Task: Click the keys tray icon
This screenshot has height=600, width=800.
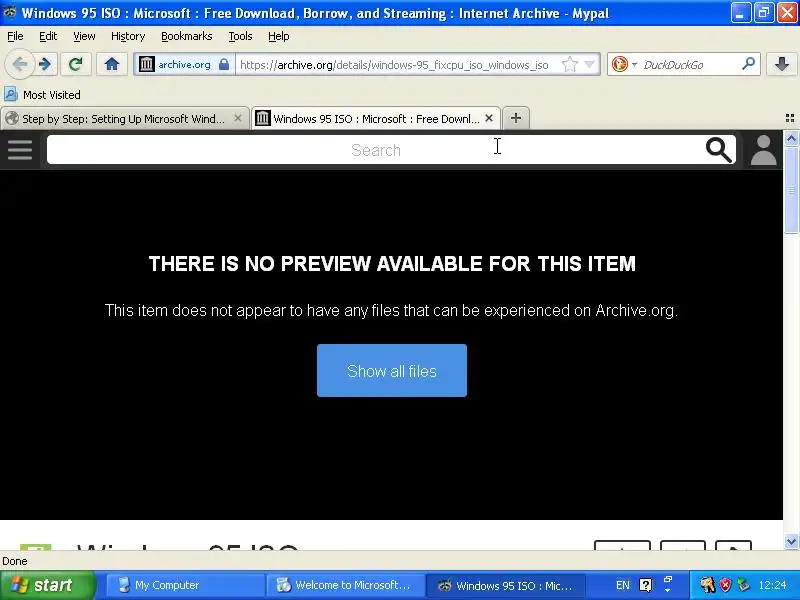Action: pos(707,585)
